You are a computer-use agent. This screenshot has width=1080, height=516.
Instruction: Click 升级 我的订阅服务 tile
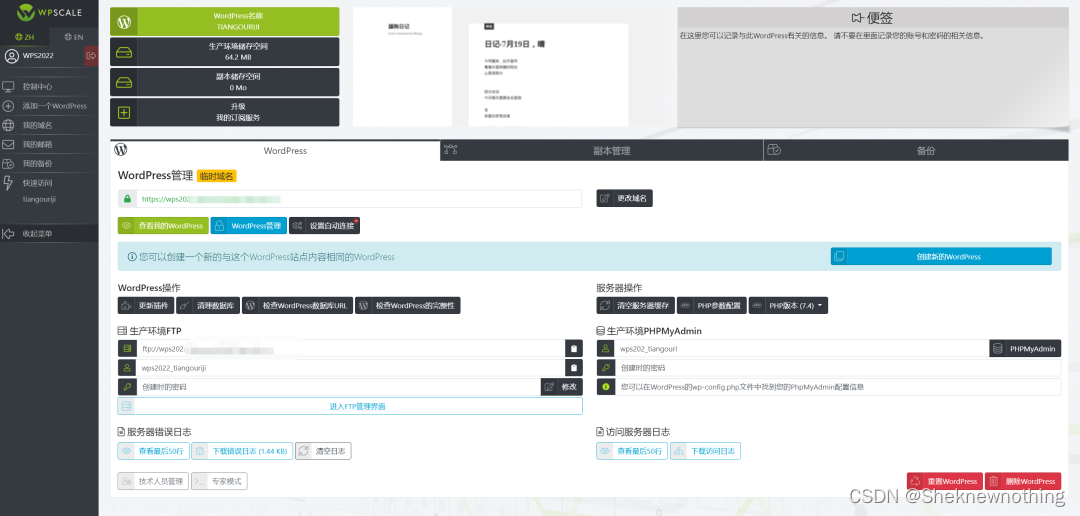[225, 112]
